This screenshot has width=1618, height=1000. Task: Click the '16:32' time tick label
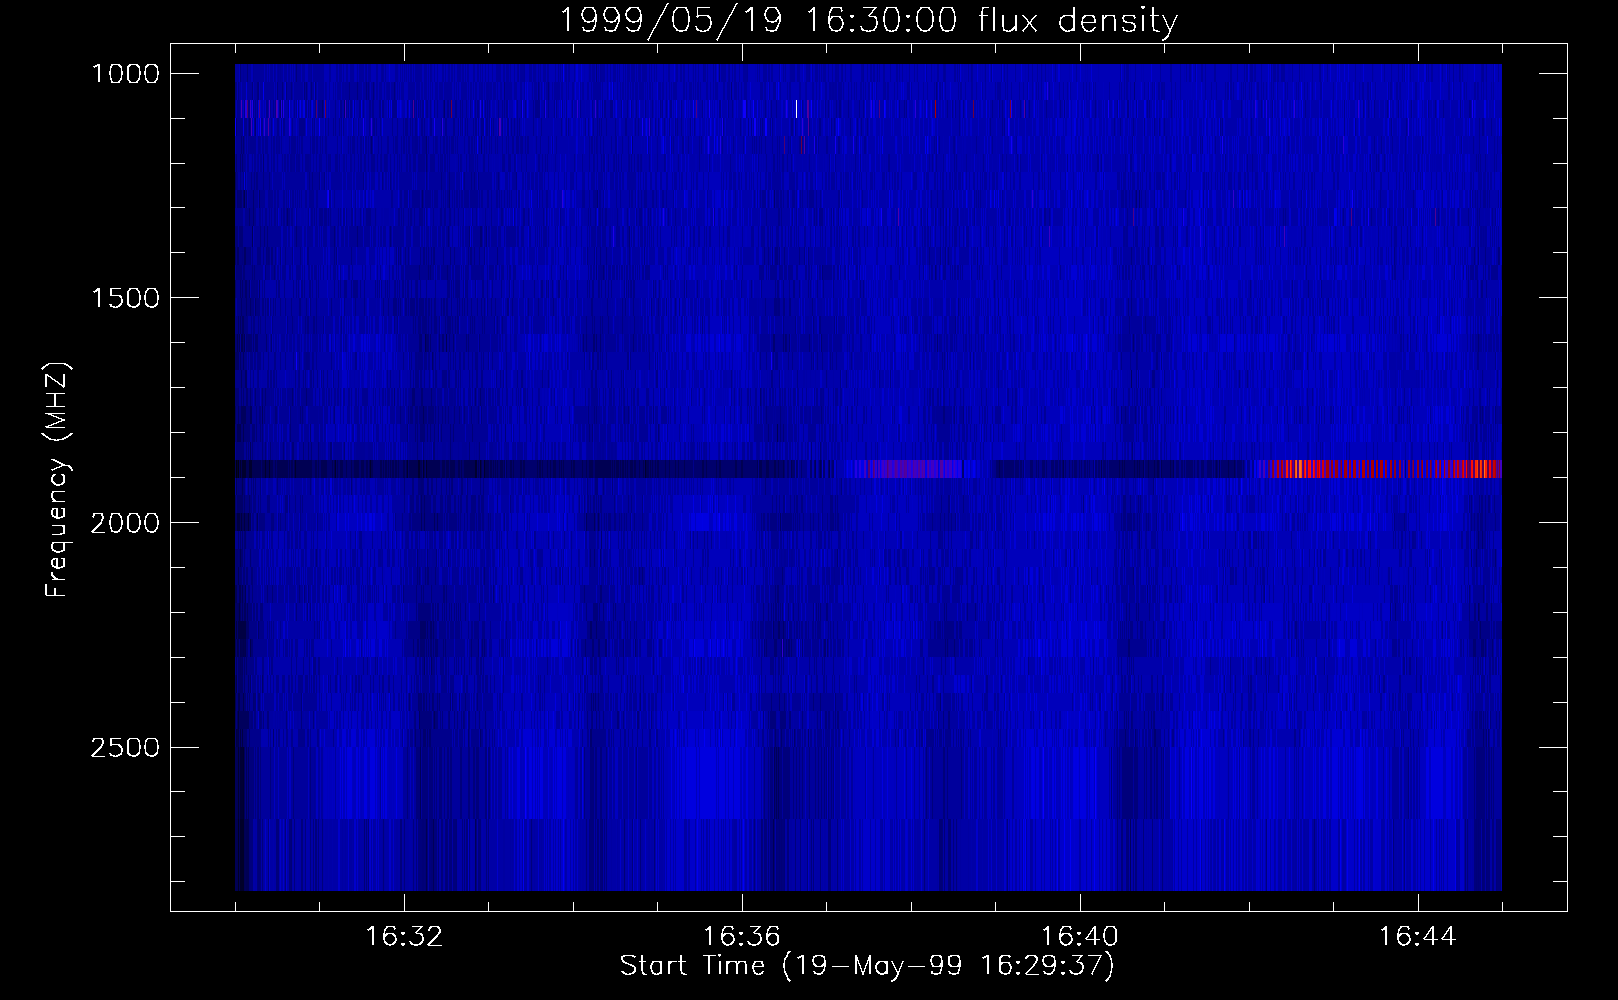click(x=404, y=937)
